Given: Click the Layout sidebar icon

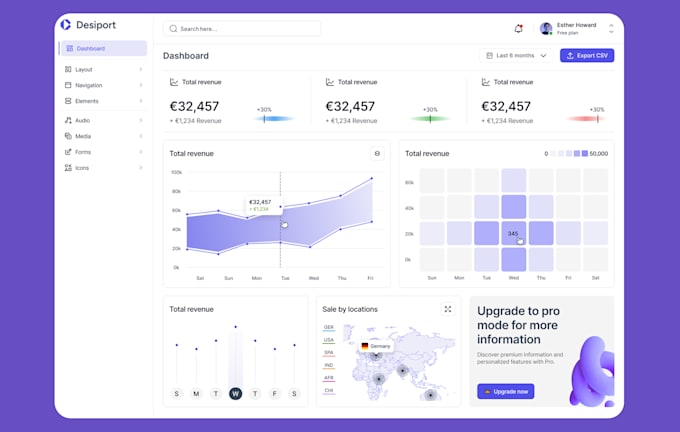Looking at the screenshot, I should pos(68,69).
